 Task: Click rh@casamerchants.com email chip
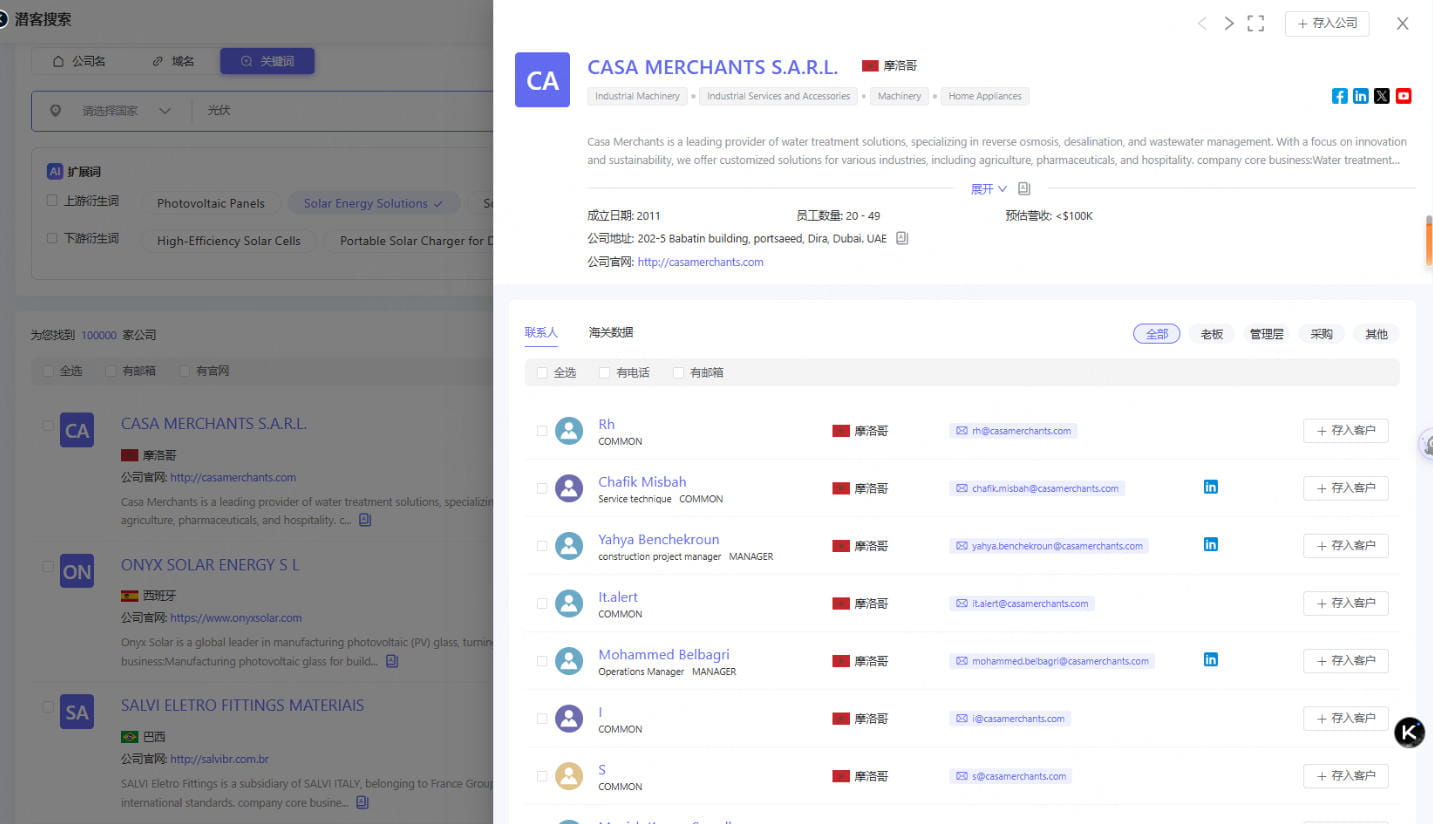(1013, 431)
